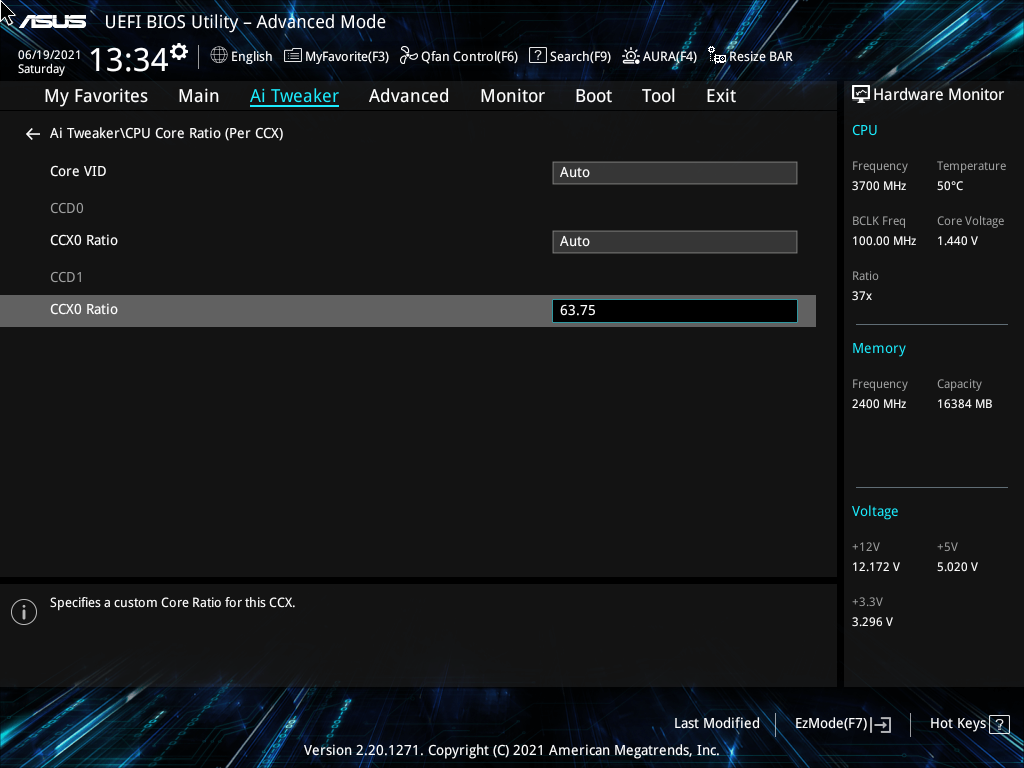Click the back arrow to leave CPU Core Ratio page
Image resolution: width=1024 pixels, height=768 pixels.
pos(32,133)
